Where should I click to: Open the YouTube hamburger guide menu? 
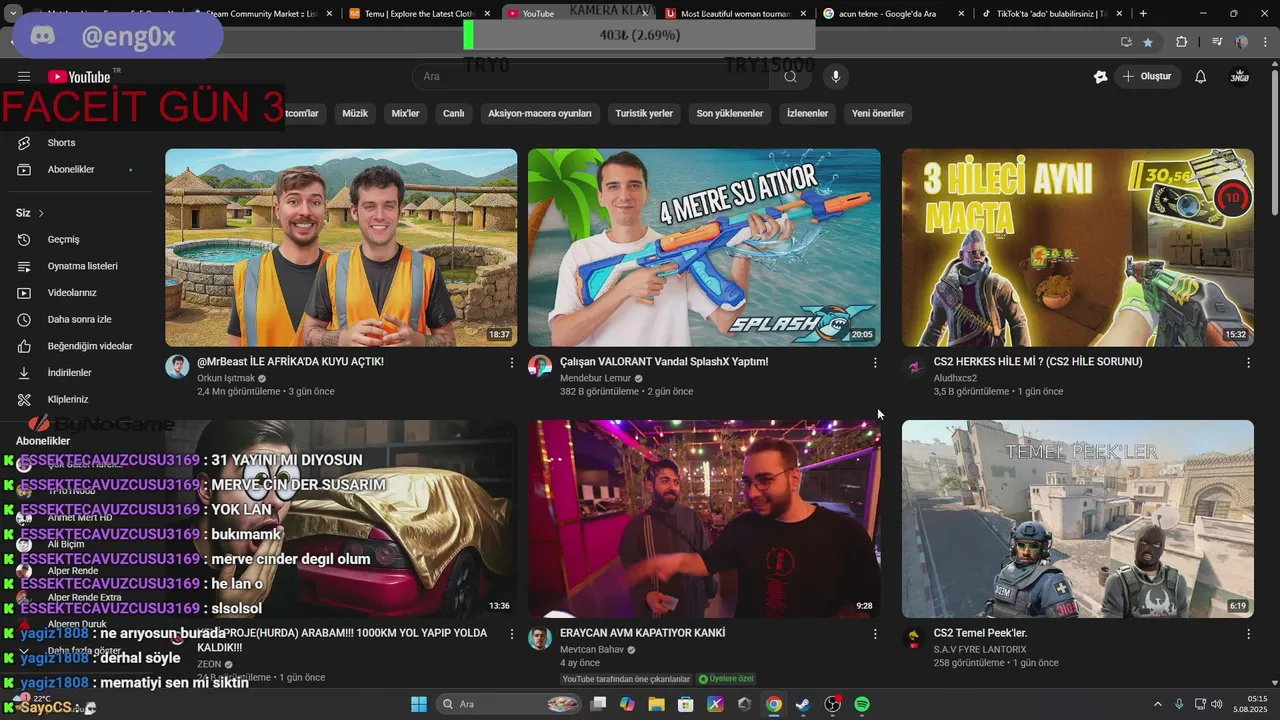tap(24, 77)
